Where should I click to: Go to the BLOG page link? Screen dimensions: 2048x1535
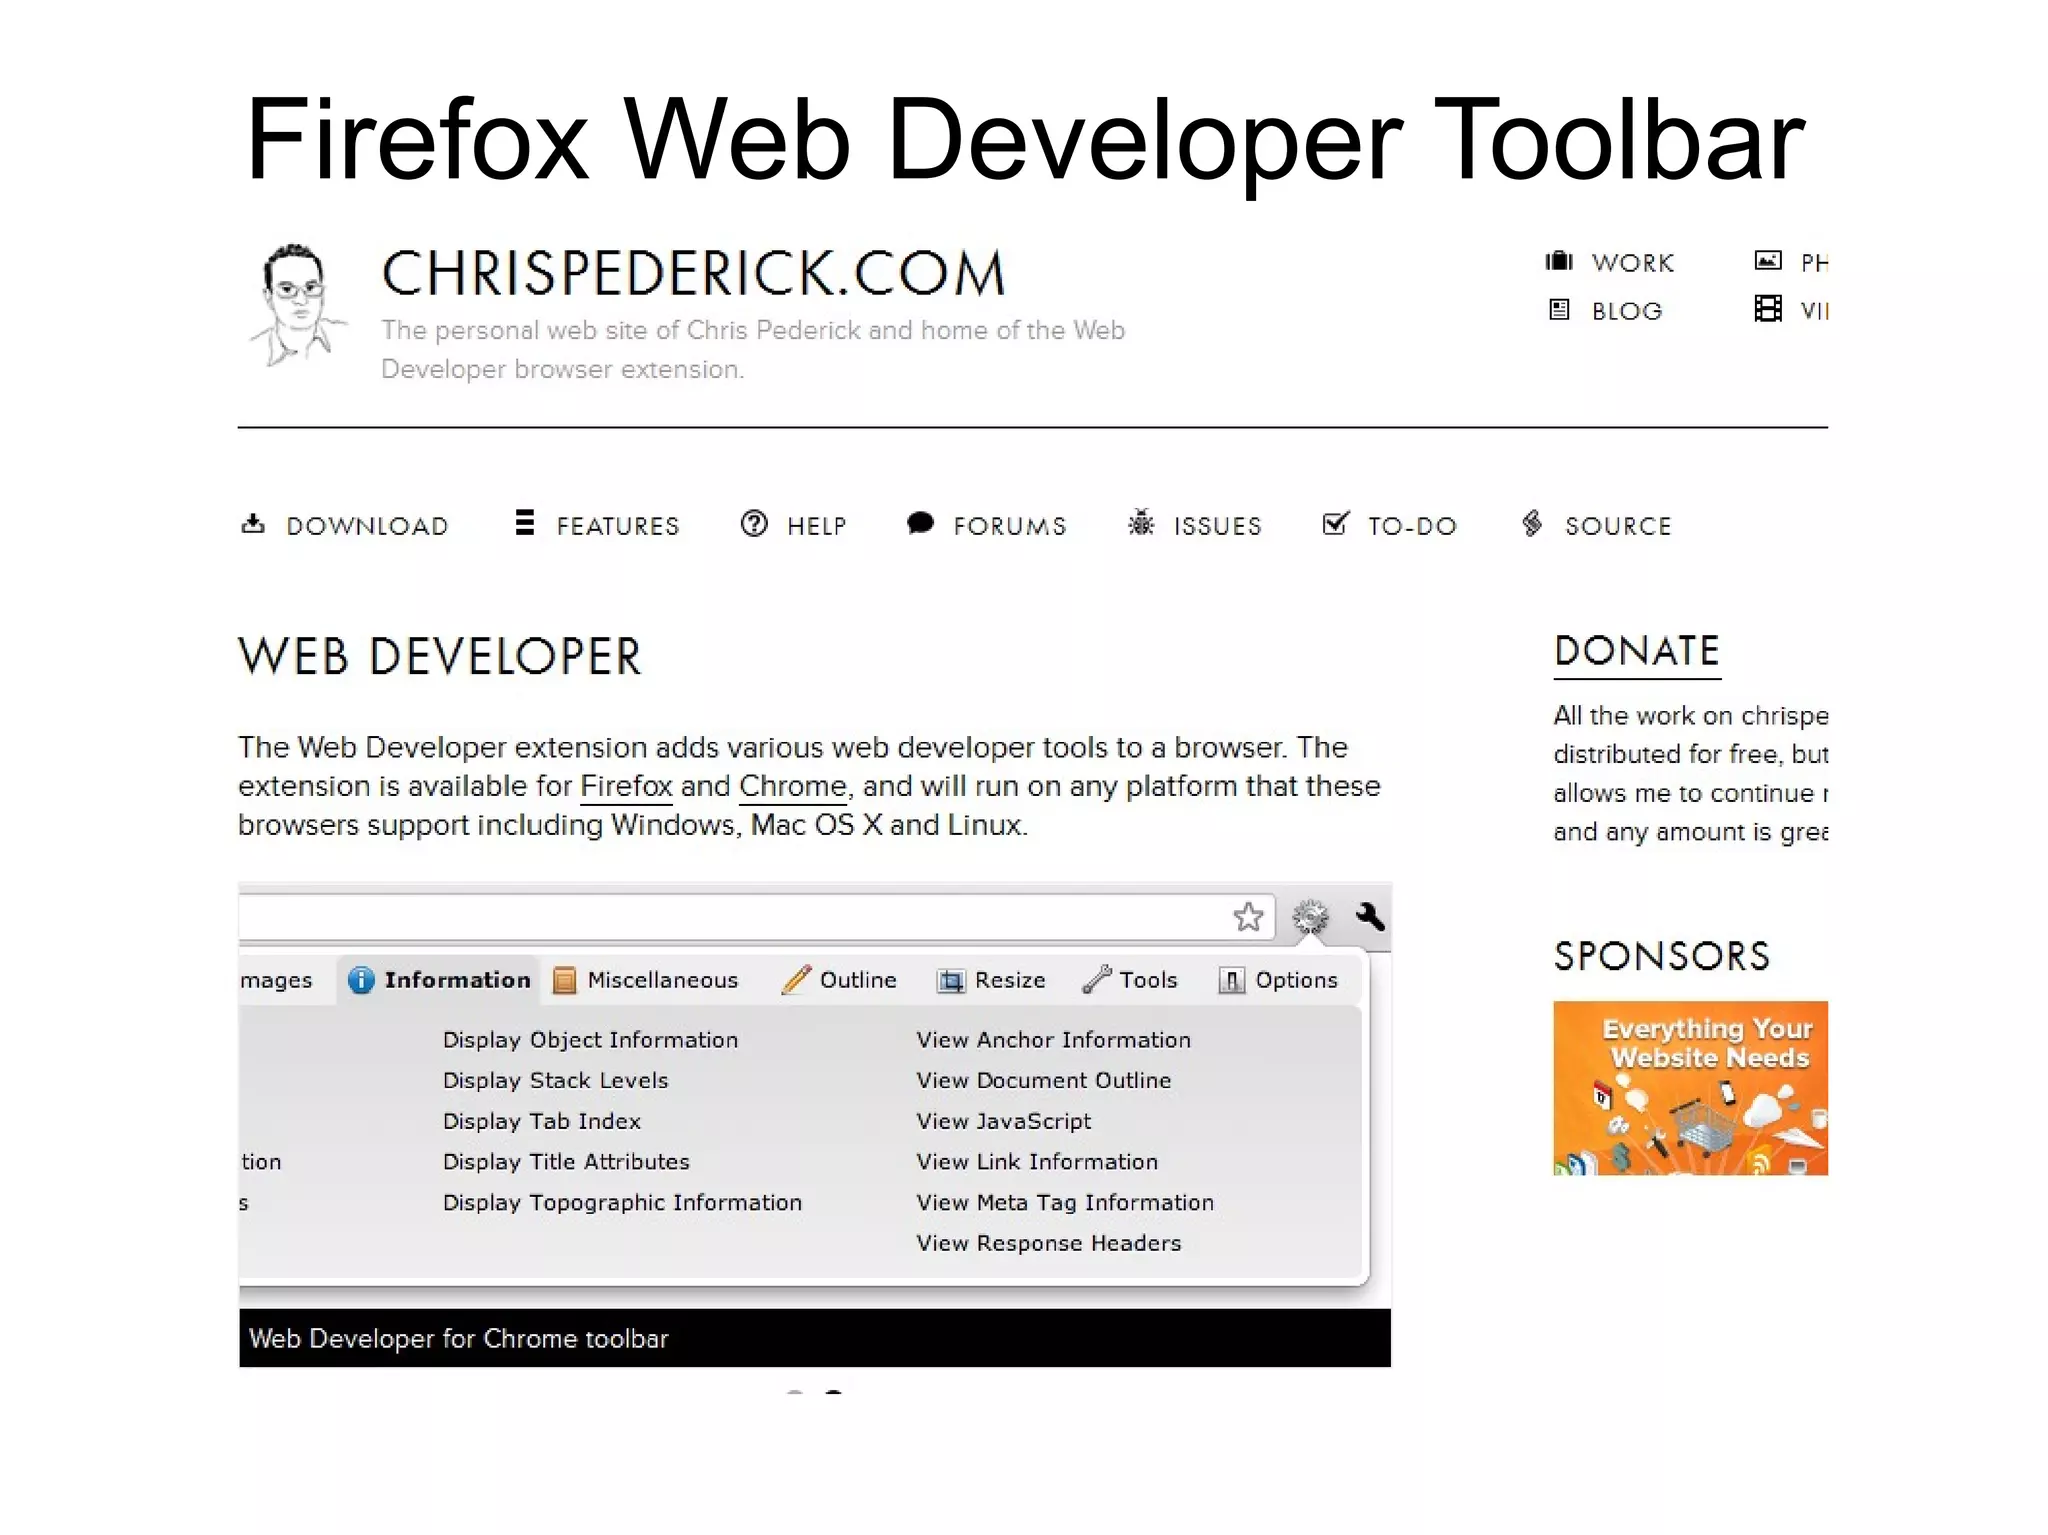coord(1627,311)
